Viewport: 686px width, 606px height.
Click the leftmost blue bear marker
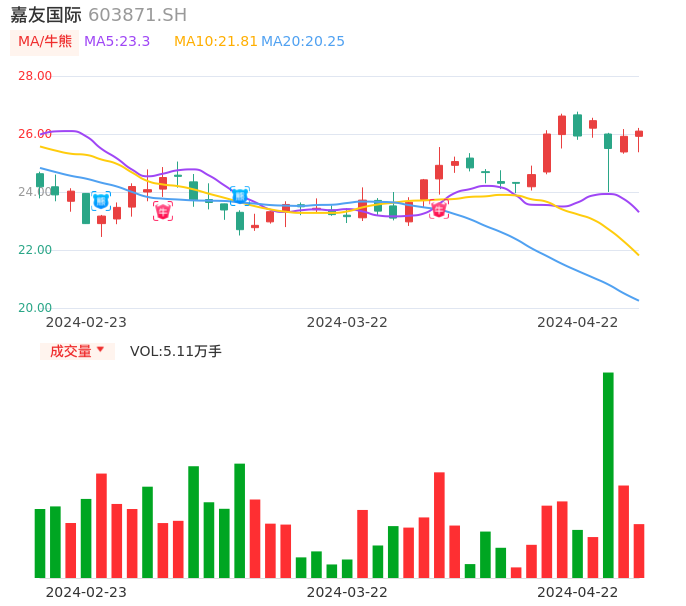pyautogui.click(x=101, y=201)
